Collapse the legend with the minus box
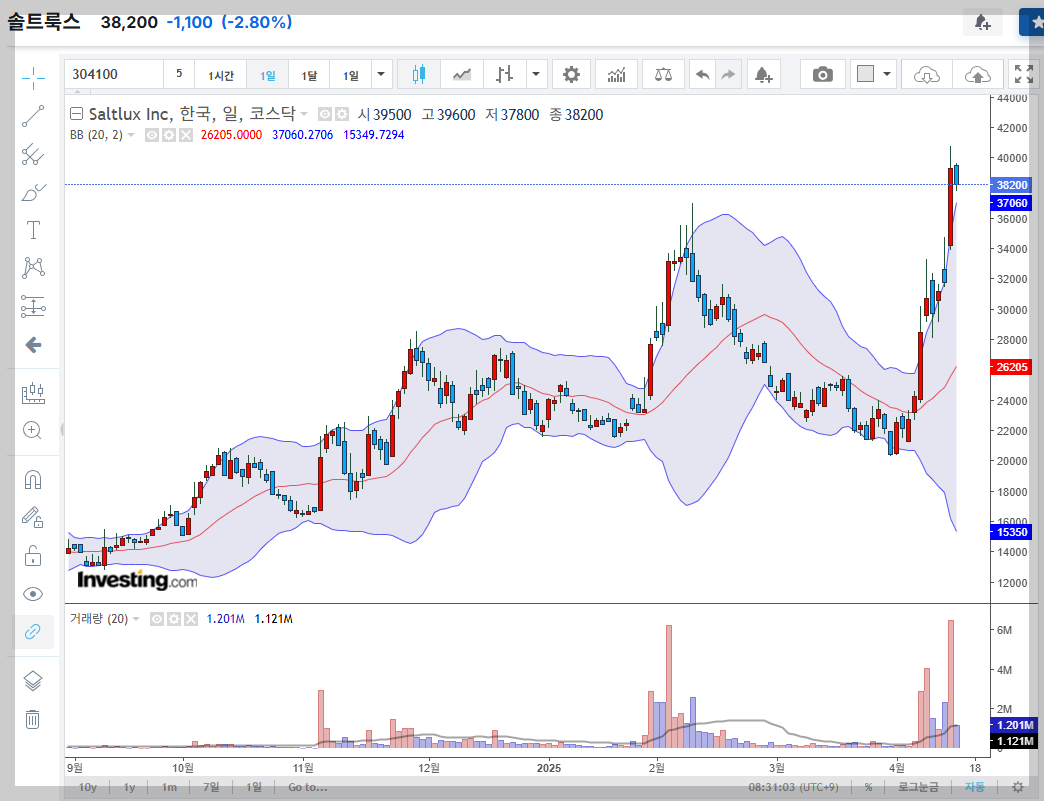This screenshot has width=1044, height=801. point(77,114)
